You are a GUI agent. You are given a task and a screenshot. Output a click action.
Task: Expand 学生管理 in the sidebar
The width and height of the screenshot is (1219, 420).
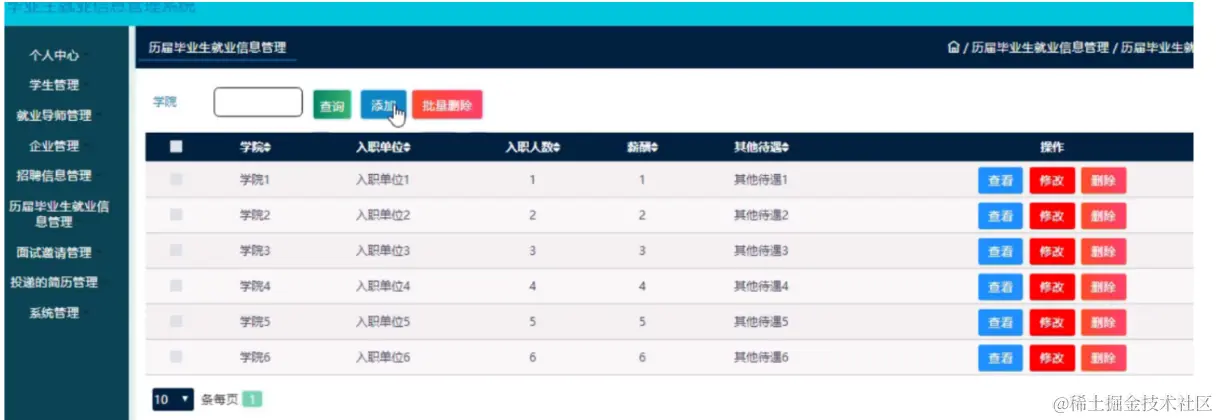coord(54,85)
